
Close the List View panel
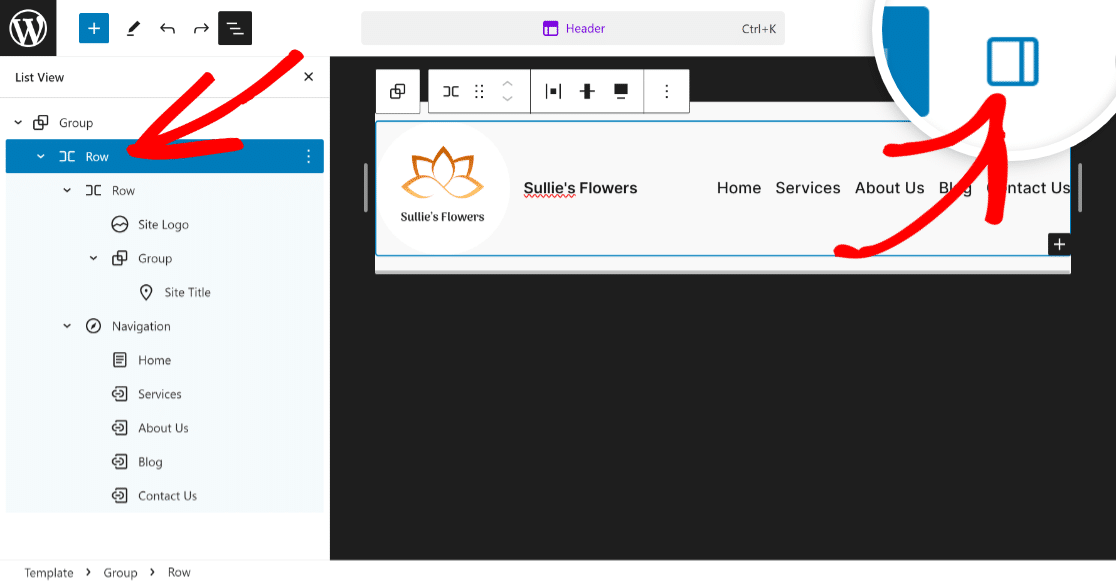click(308, 77)
